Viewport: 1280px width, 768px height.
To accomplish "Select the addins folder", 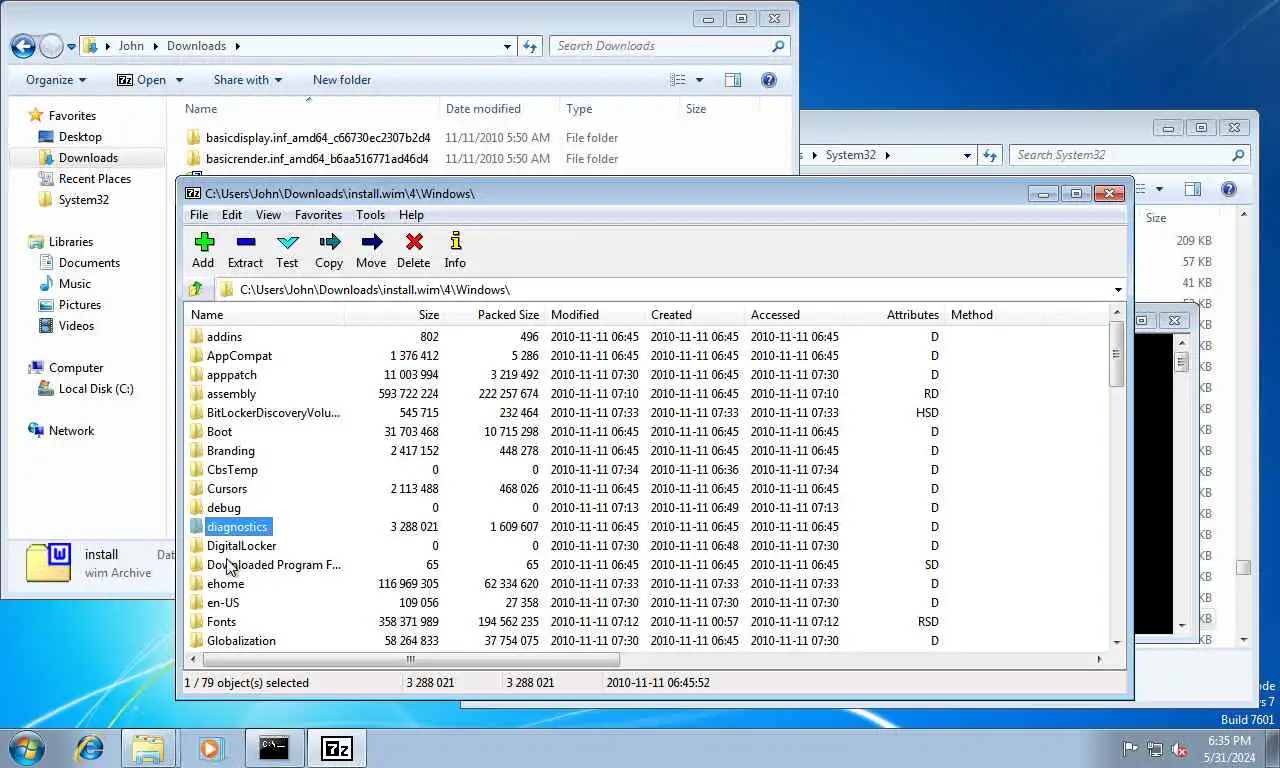I will (x=224, y=337).
